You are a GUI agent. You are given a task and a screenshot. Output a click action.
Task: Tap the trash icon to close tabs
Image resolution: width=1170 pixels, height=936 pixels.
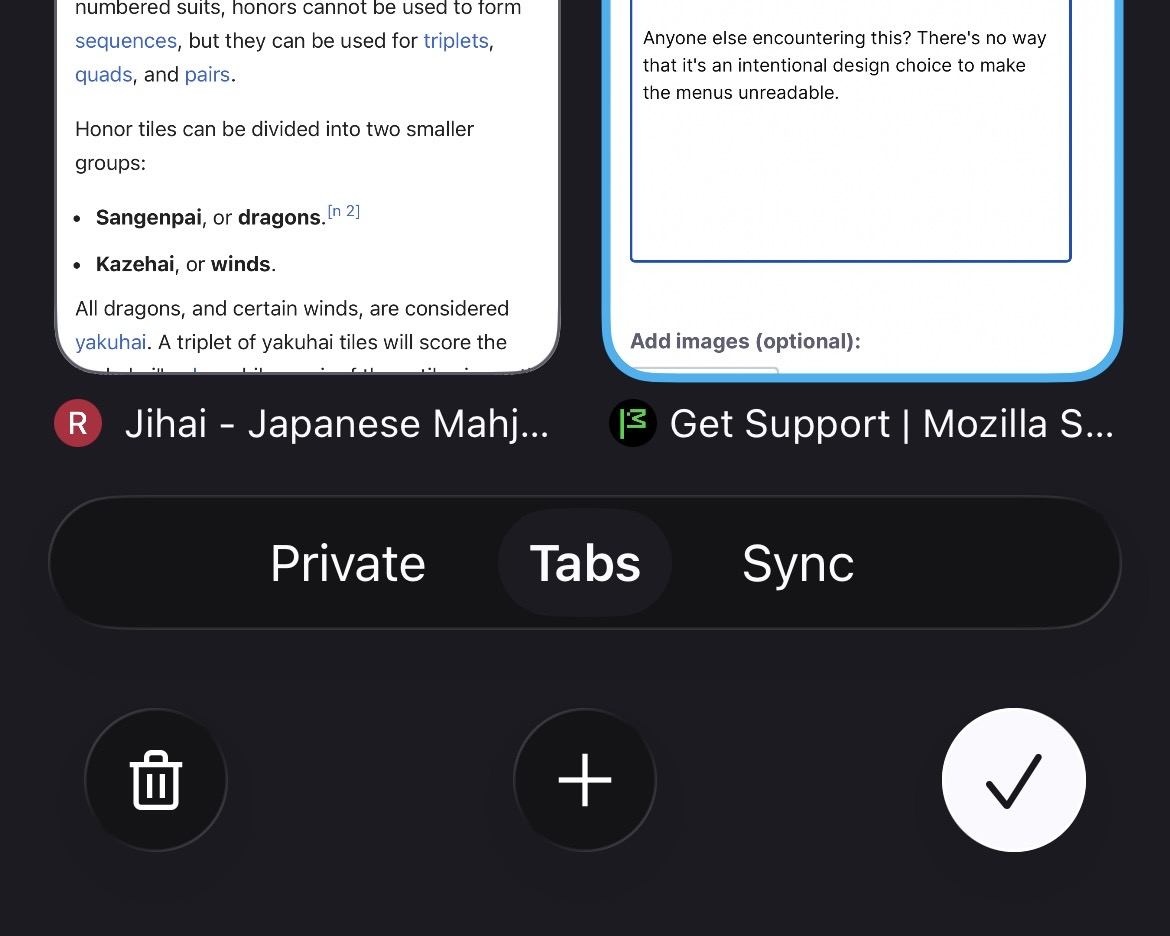tap(156, 780)
